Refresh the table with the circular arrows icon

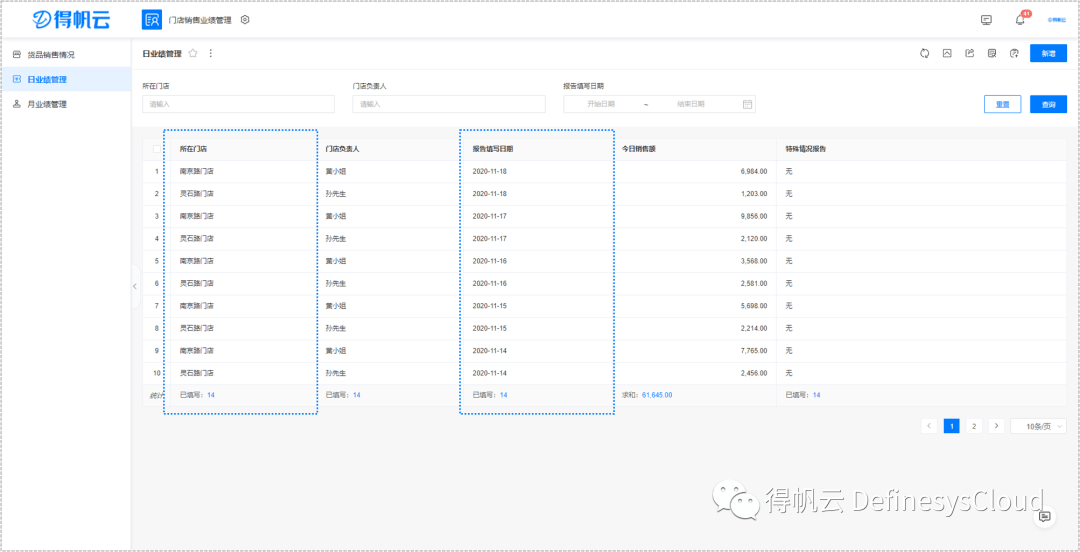tap(925, 53)
